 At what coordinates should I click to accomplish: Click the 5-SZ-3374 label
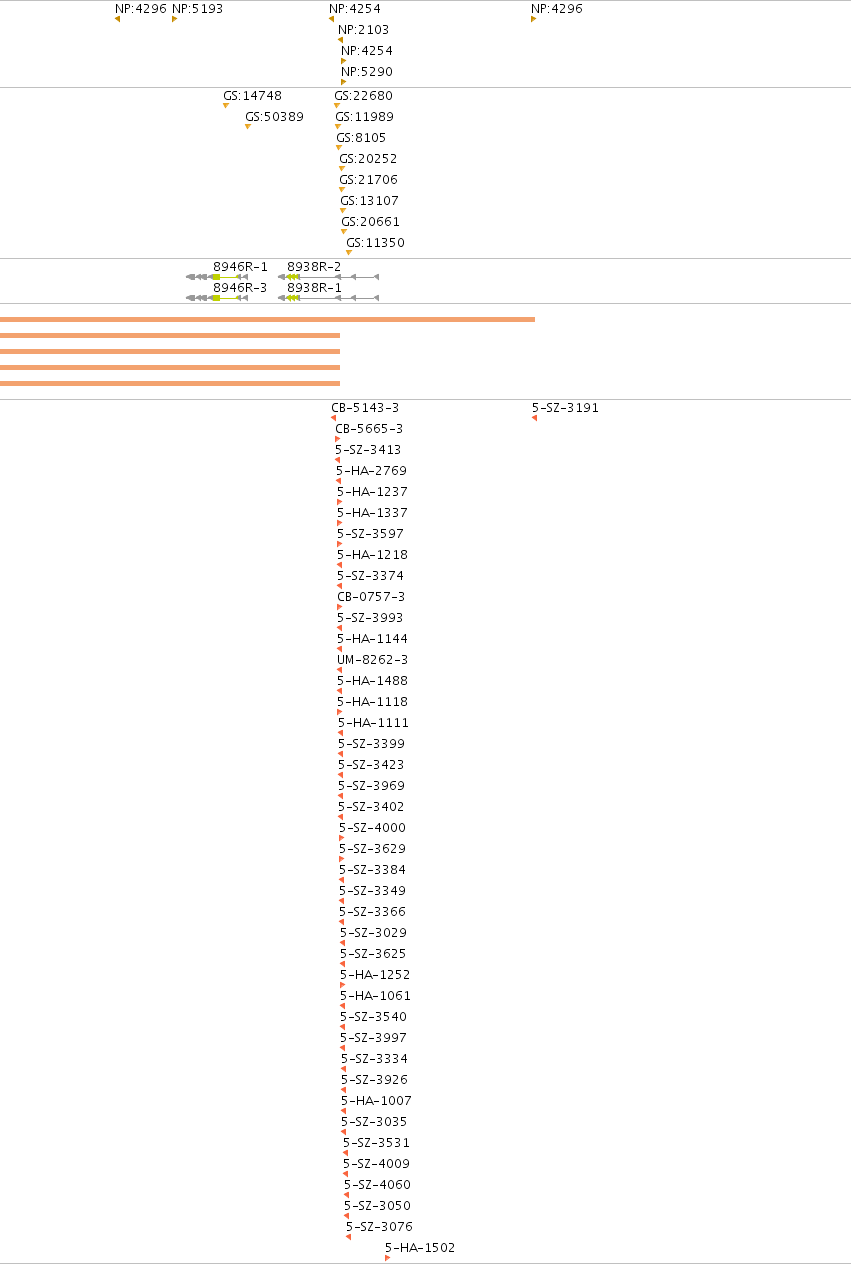(x=370, y=576)
